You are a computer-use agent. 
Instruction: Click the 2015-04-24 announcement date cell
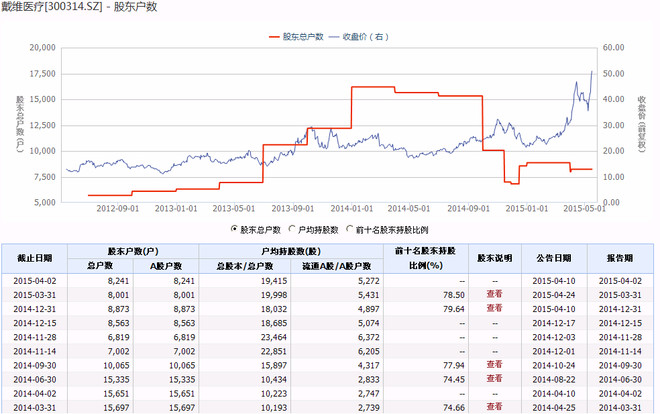click(554, 295)
